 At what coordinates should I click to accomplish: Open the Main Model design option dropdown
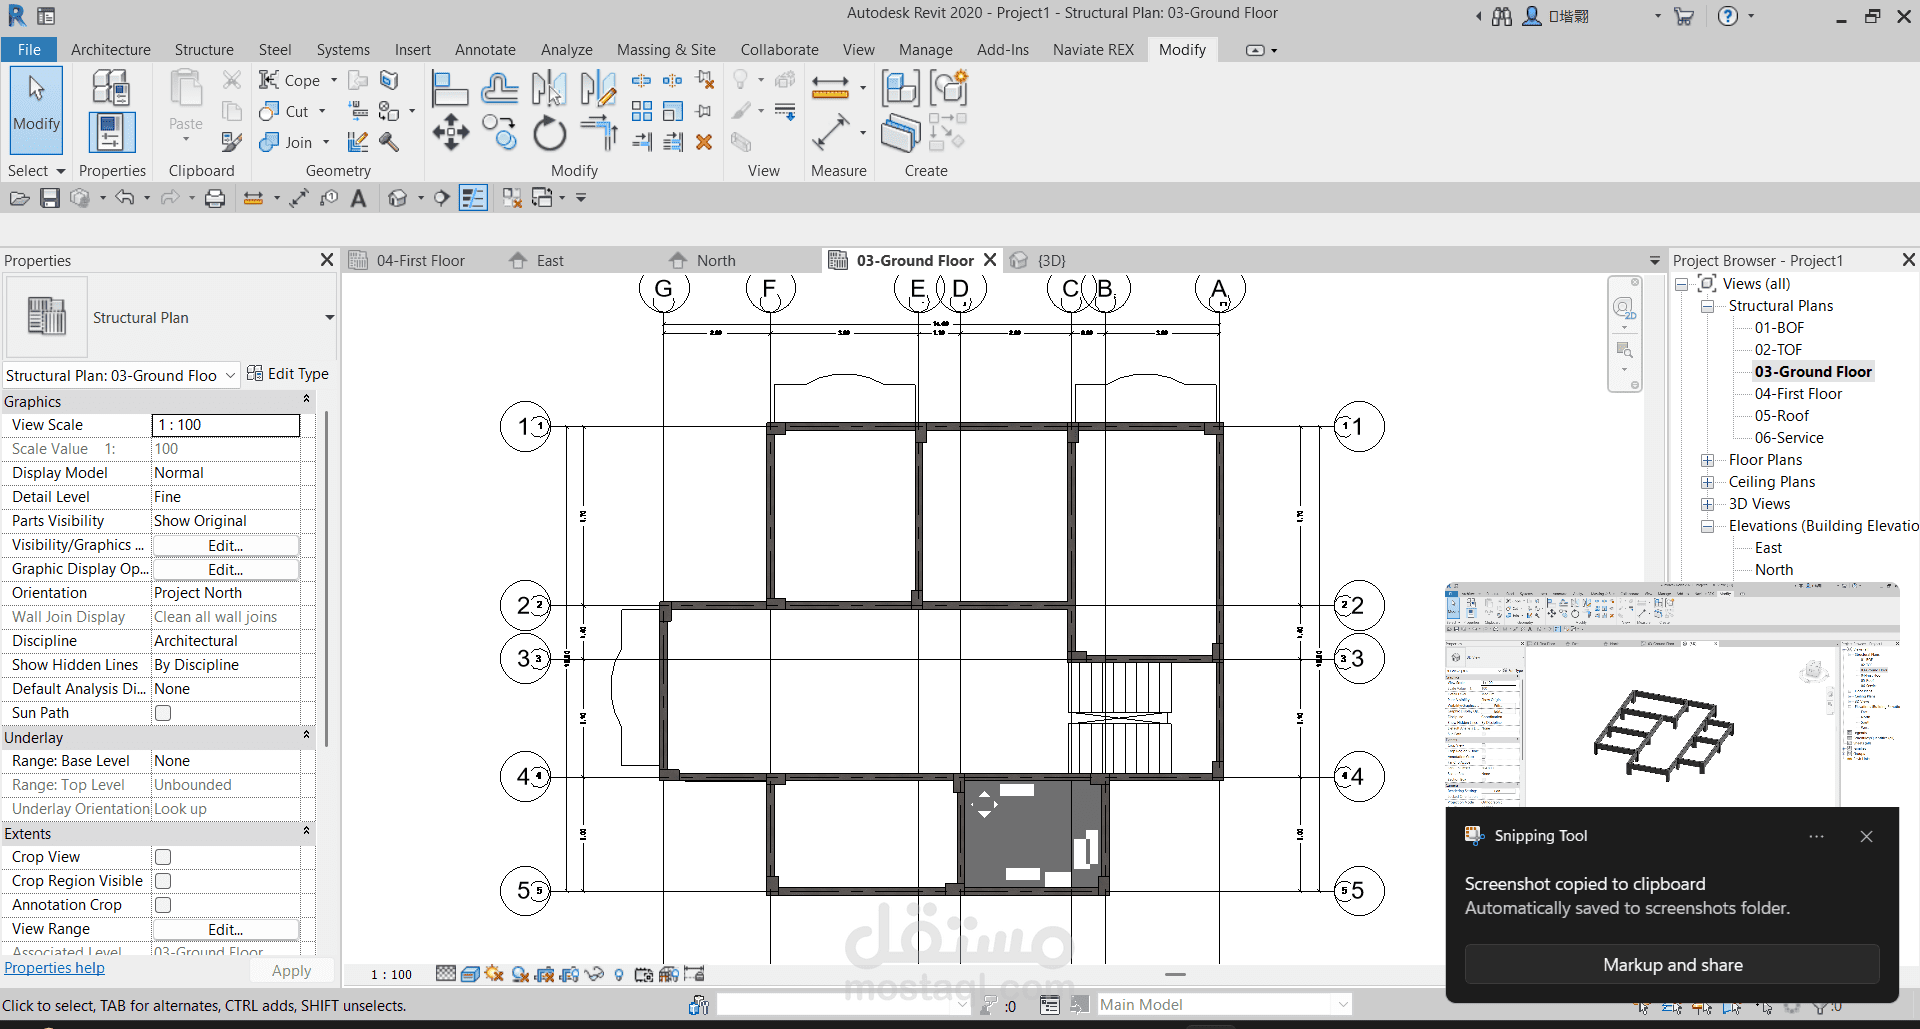[x=1343, y=1005]
